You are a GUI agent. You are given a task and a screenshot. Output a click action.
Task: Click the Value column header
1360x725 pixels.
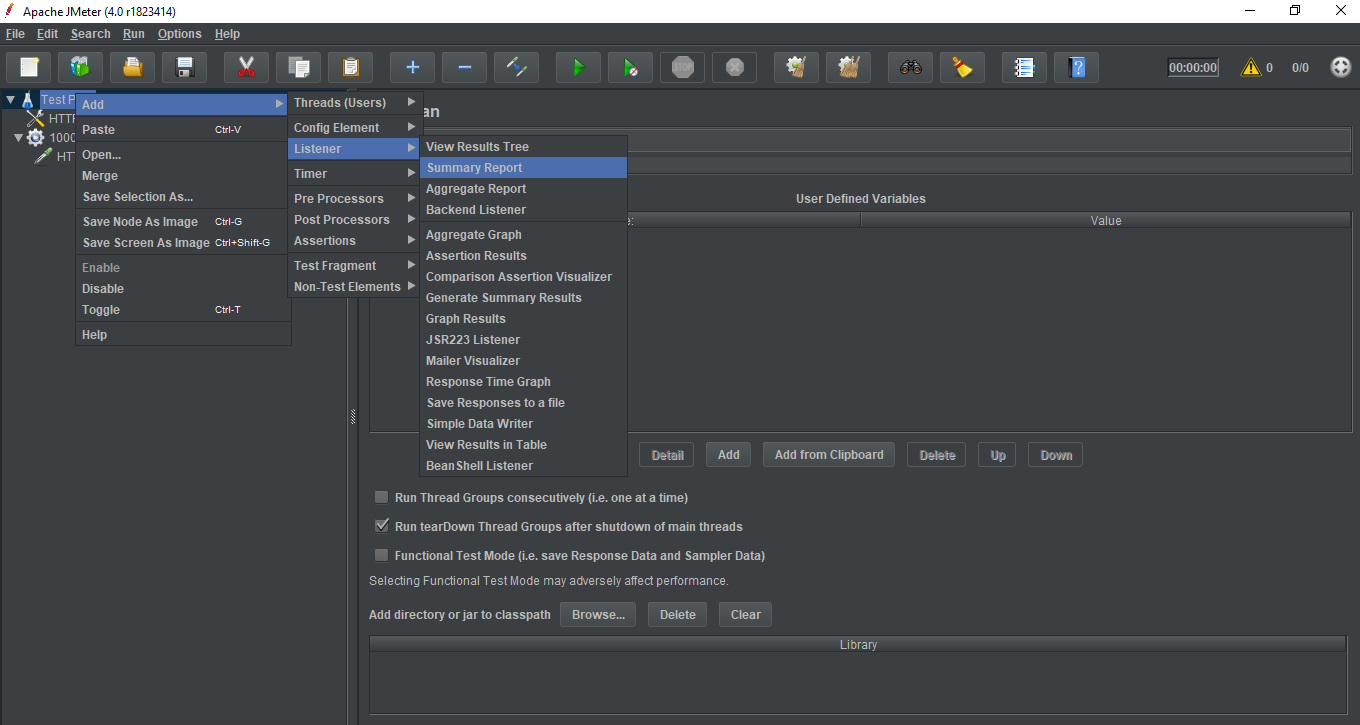click(x=1105, y=220)
